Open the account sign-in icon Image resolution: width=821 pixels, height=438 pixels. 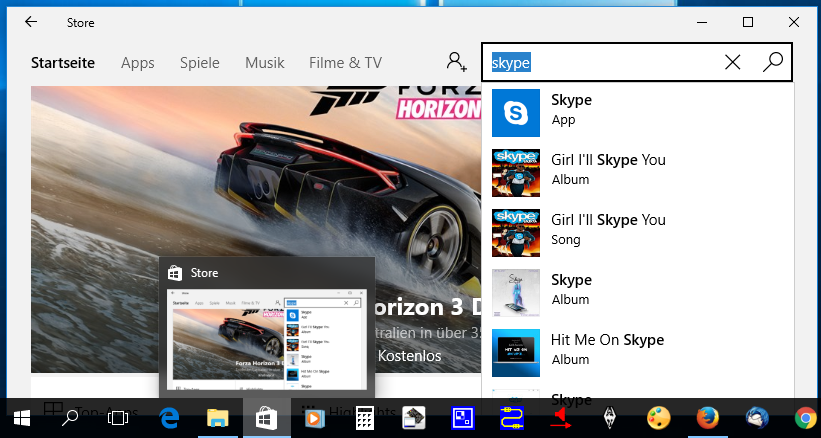click(x=457, y=62)
